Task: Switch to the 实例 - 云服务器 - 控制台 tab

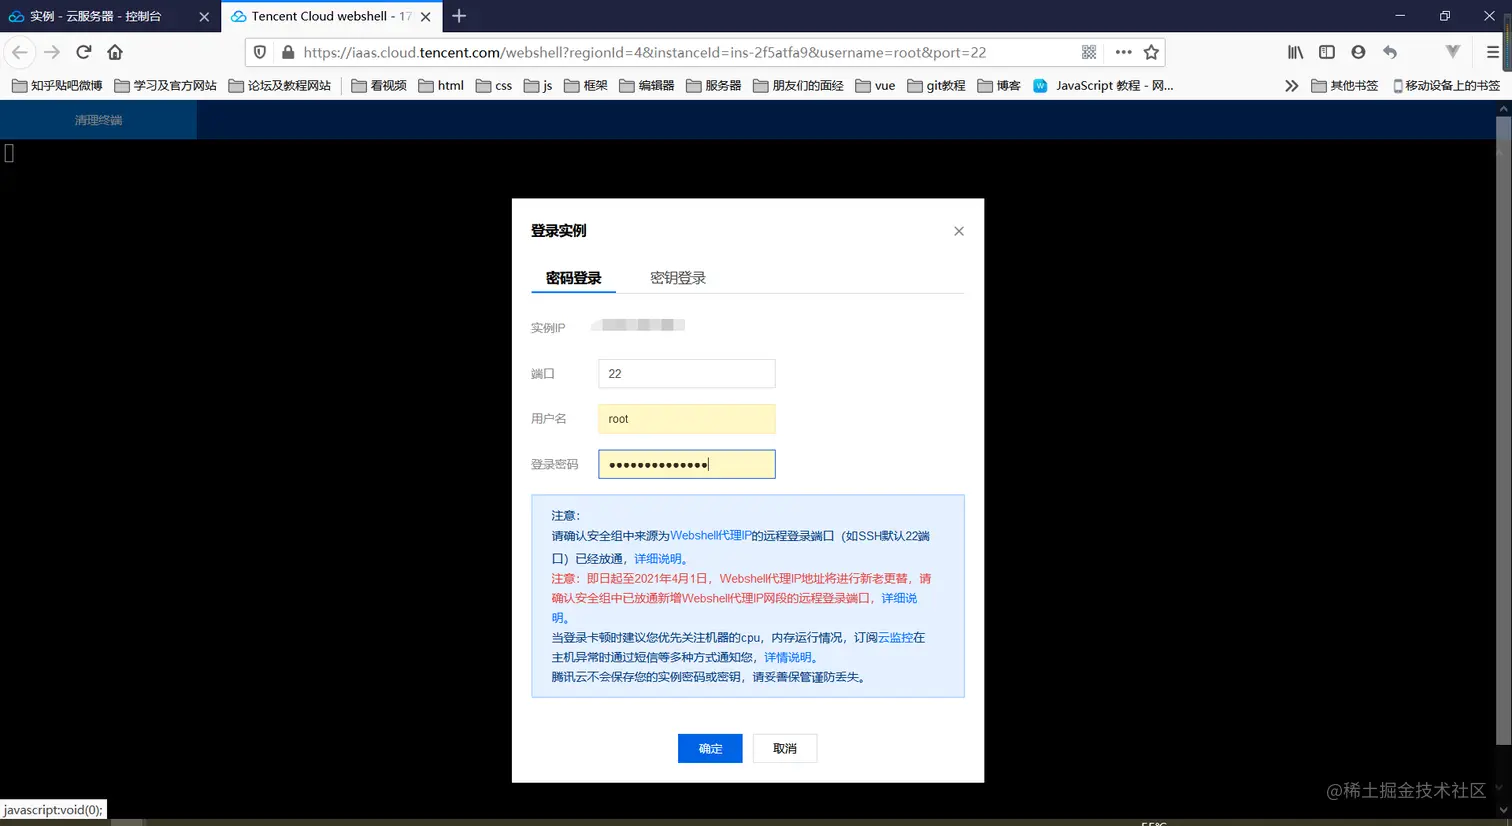Action: [x=98, y=17]
